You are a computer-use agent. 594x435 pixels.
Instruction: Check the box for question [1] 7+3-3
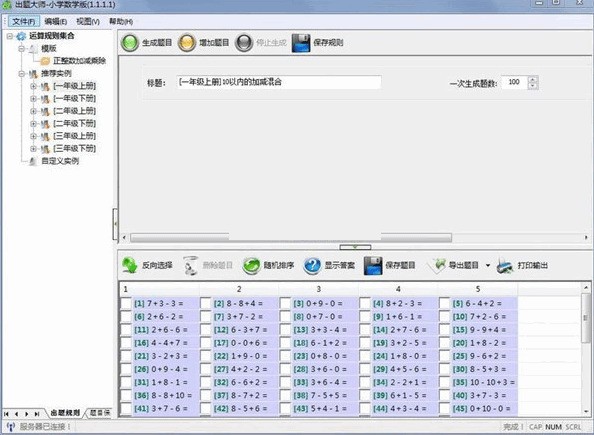click(126, 304)
